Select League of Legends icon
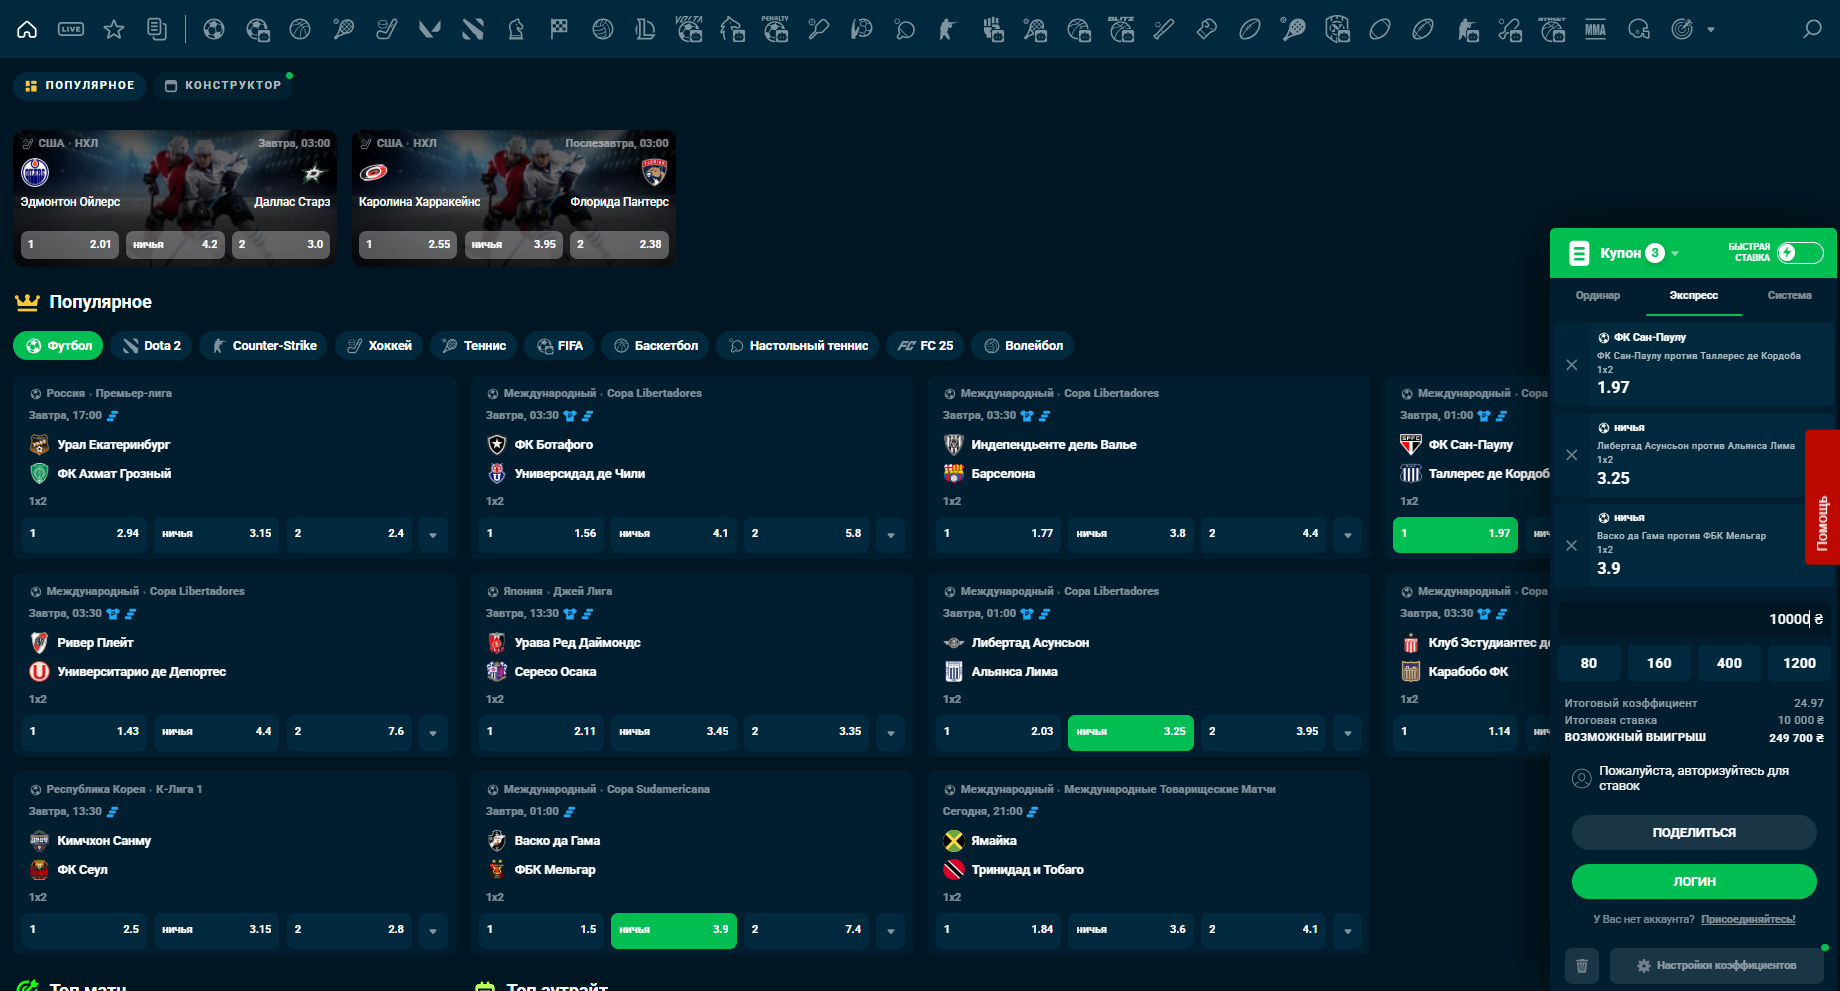The width and height of the screenshot is (1840, 991). click(646, 29)
